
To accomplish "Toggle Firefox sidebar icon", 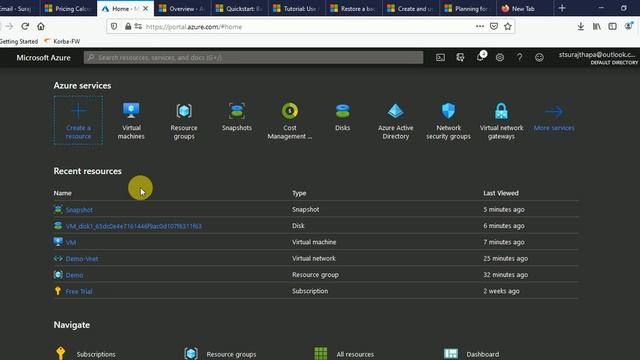I will (612, 27).
